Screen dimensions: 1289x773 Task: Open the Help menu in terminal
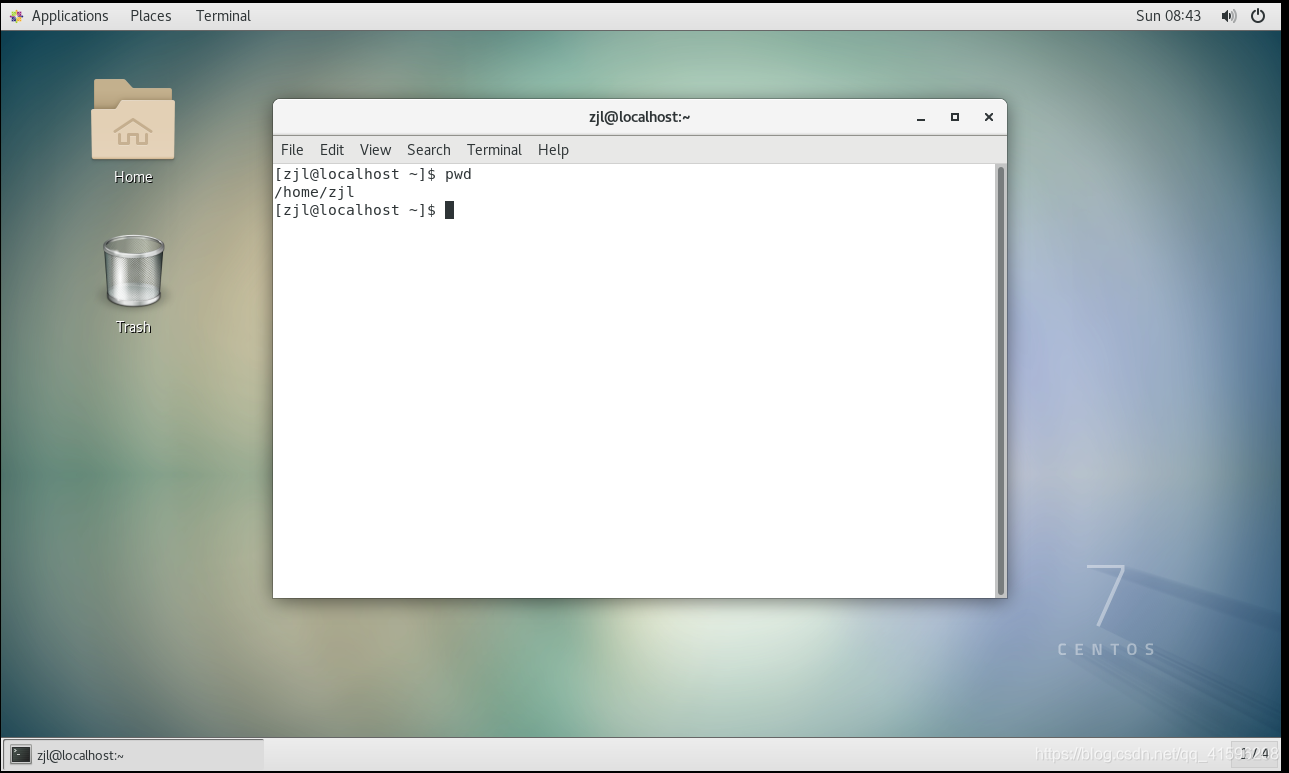[x=553, y=150]
